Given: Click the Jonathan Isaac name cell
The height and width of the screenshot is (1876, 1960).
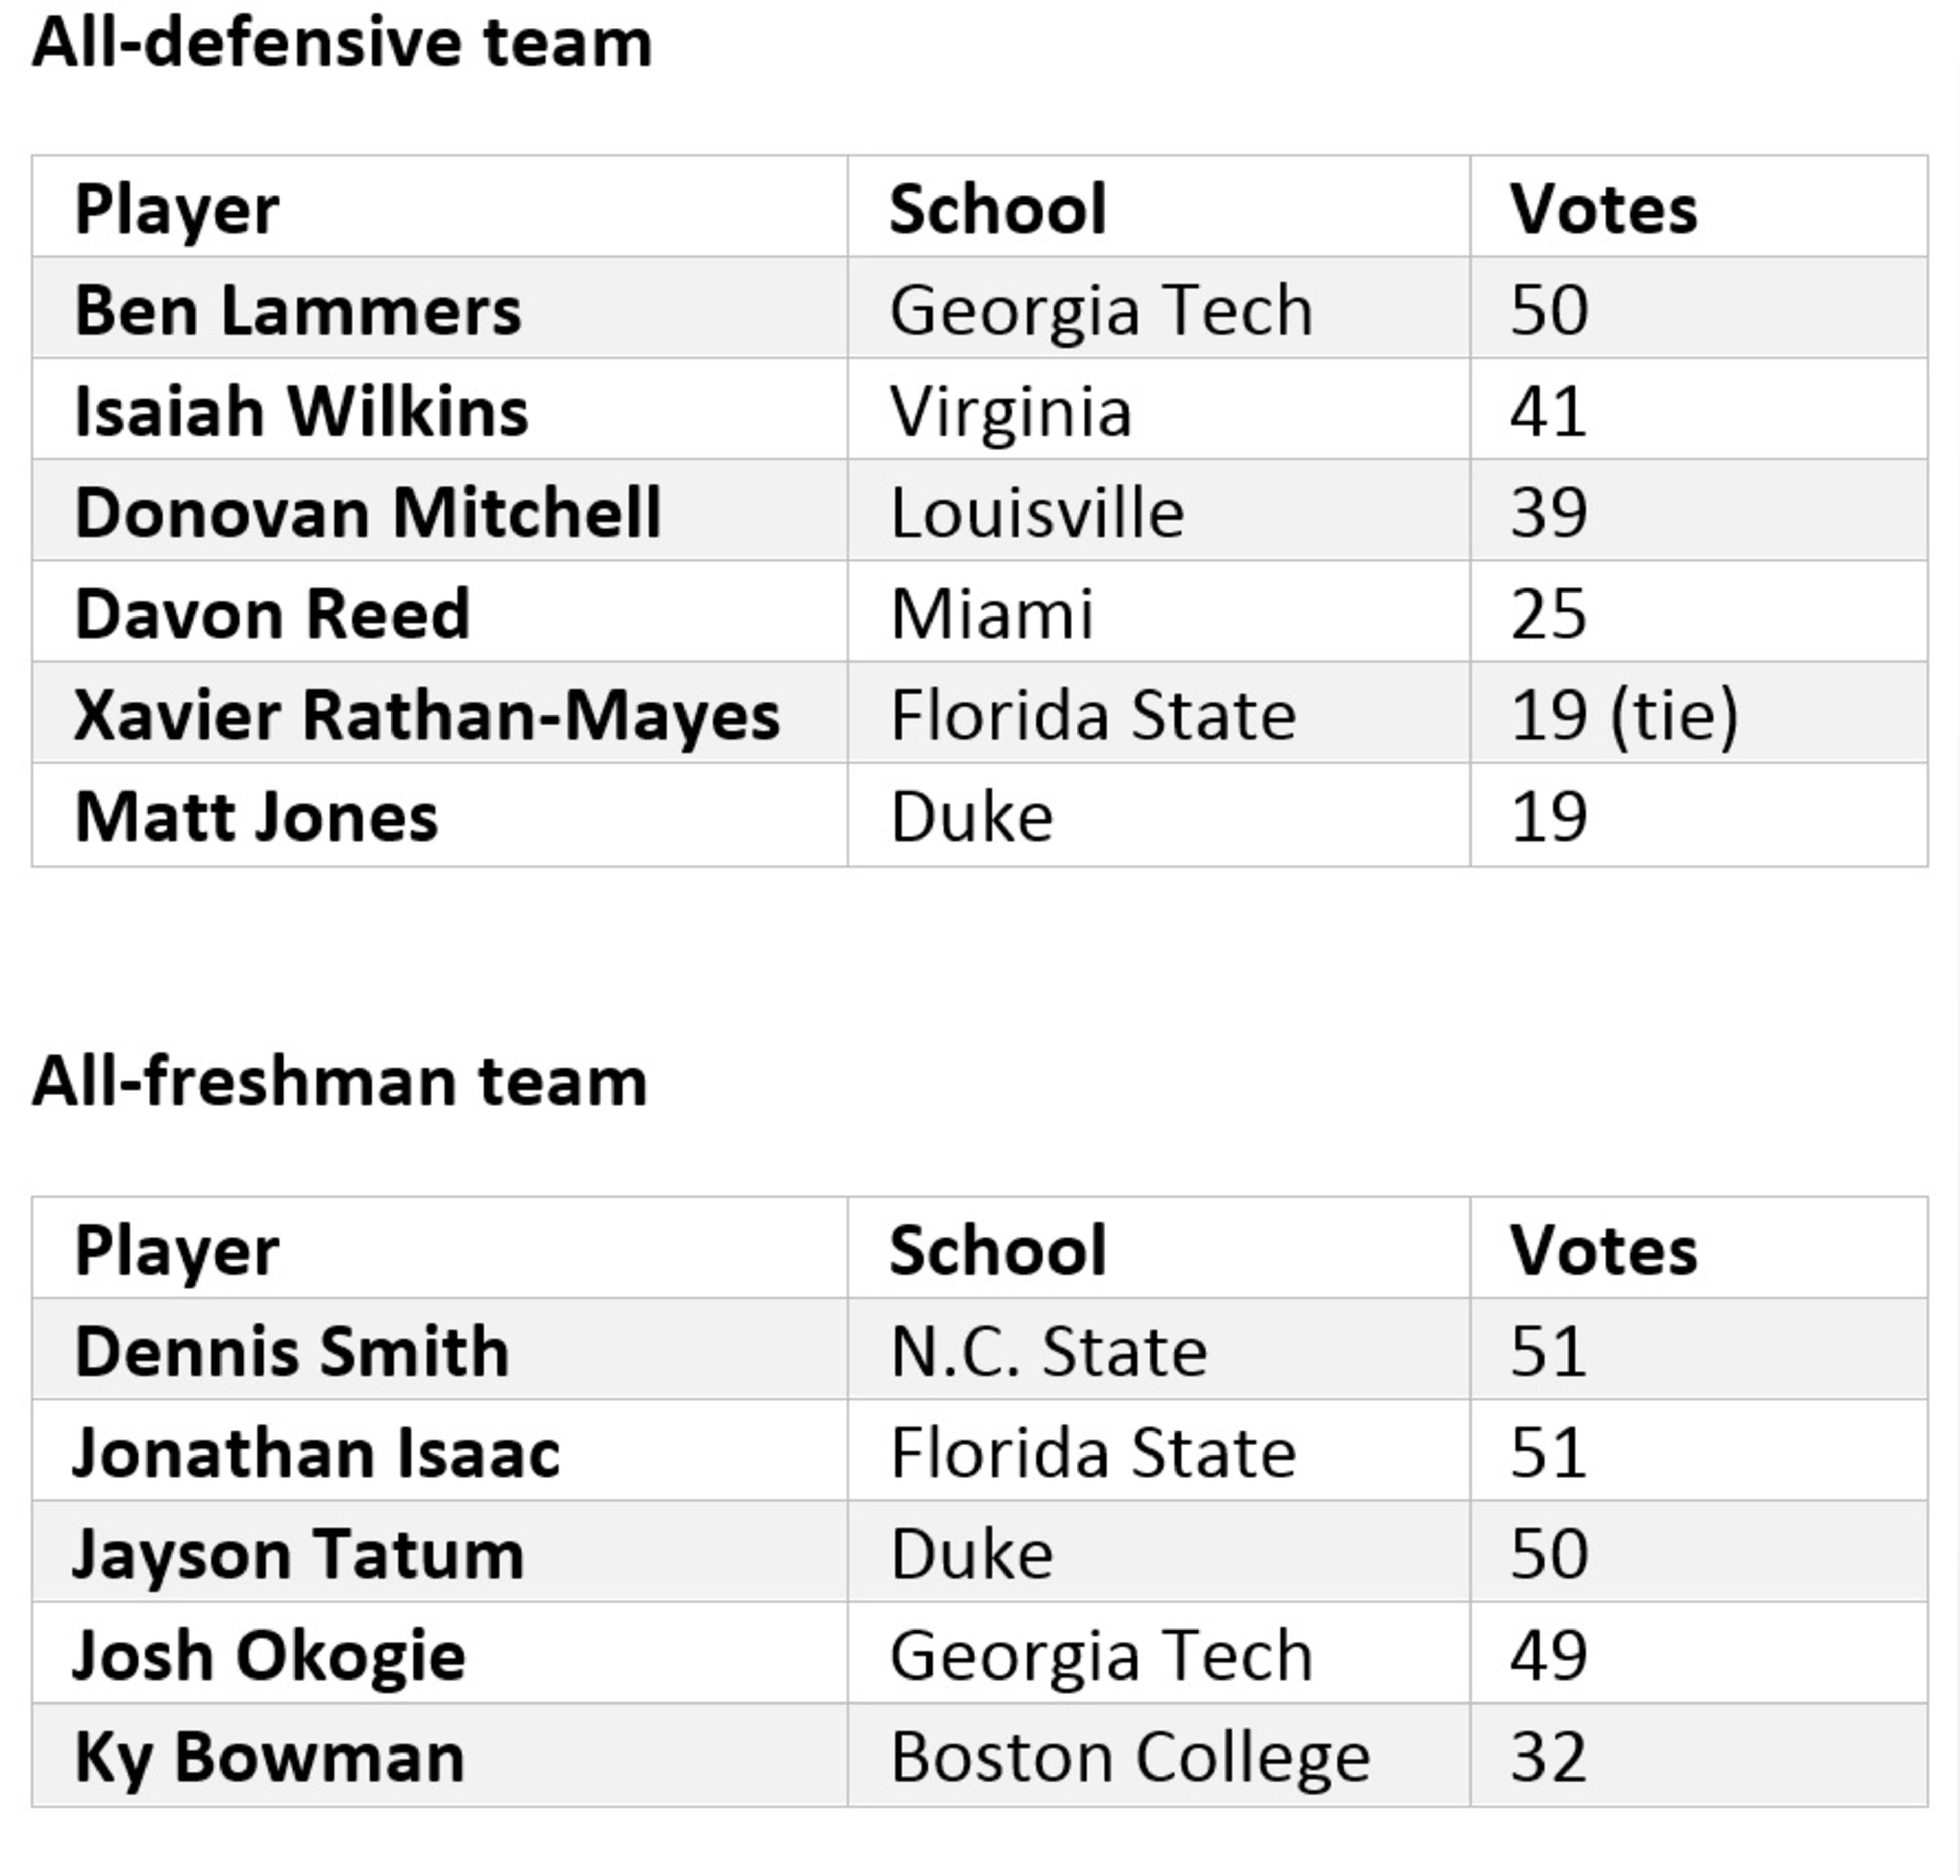Looking at the screenshot, I should tap(317, 1453).
